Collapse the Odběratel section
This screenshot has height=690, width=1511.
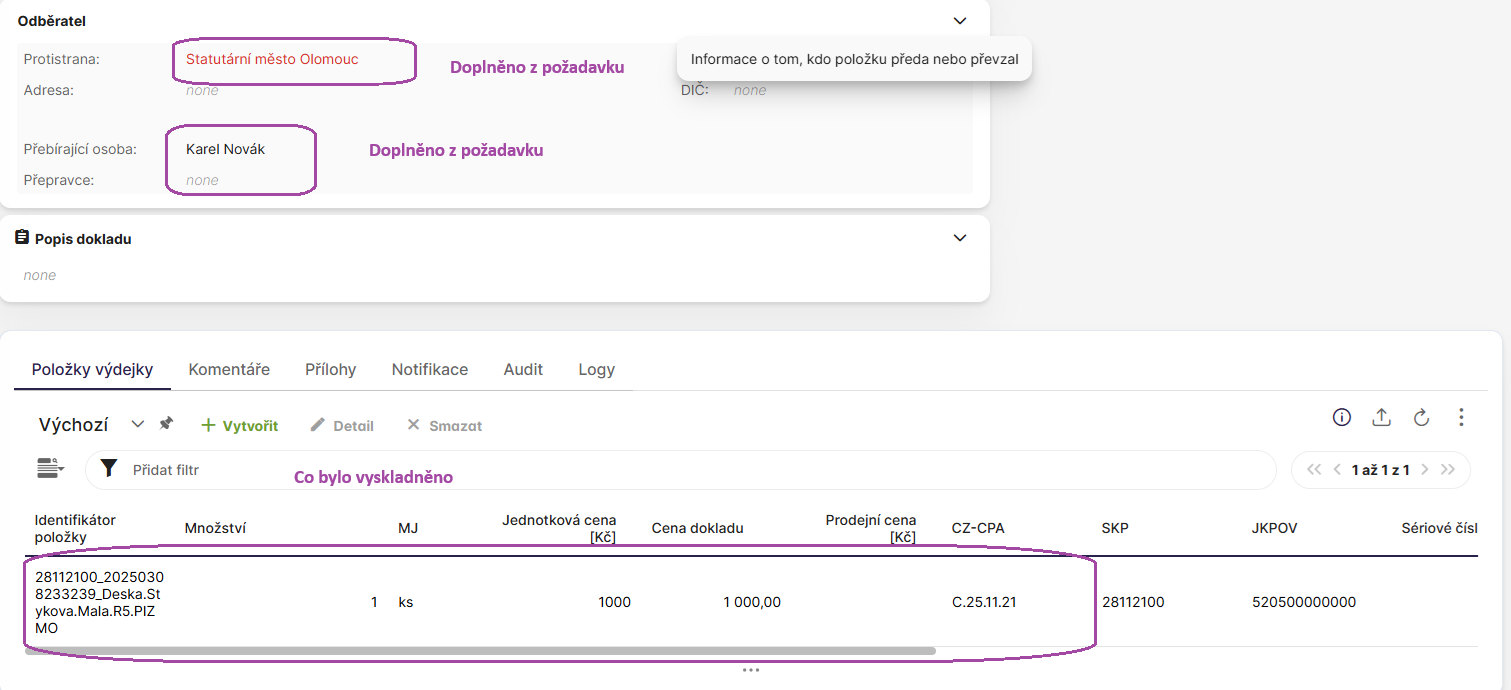[960, 21]
